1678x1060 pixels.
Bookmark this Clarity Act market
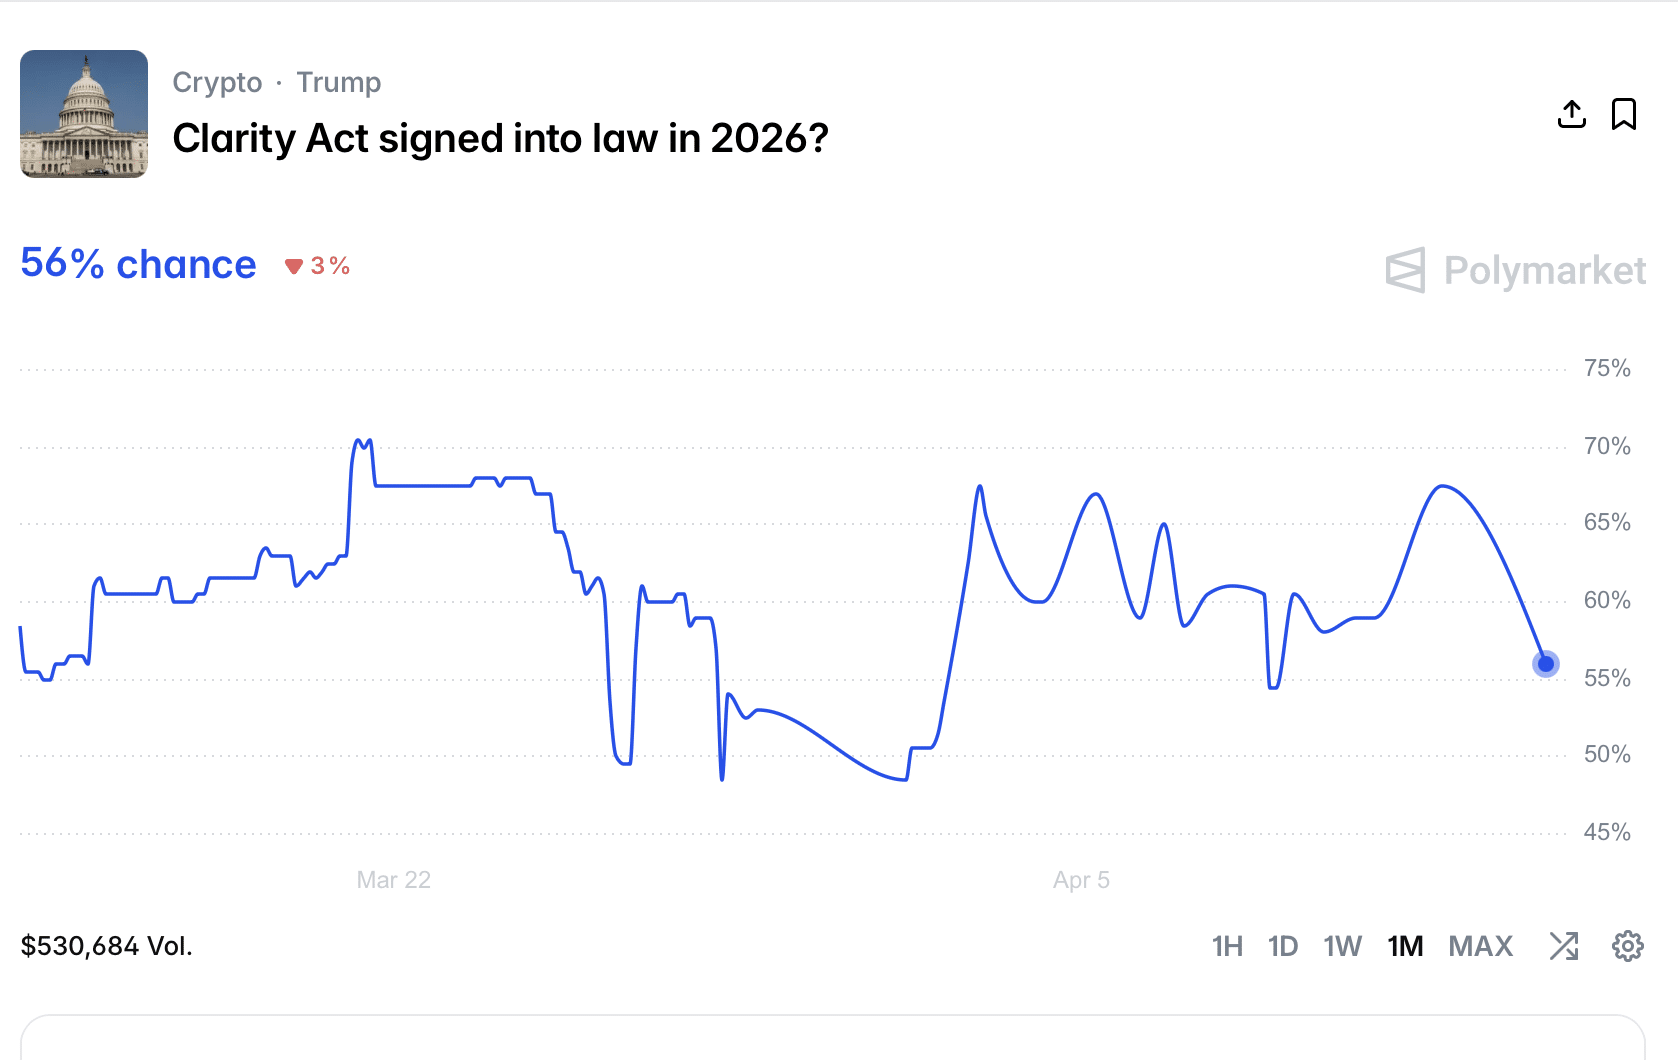tap(1624, 114)
